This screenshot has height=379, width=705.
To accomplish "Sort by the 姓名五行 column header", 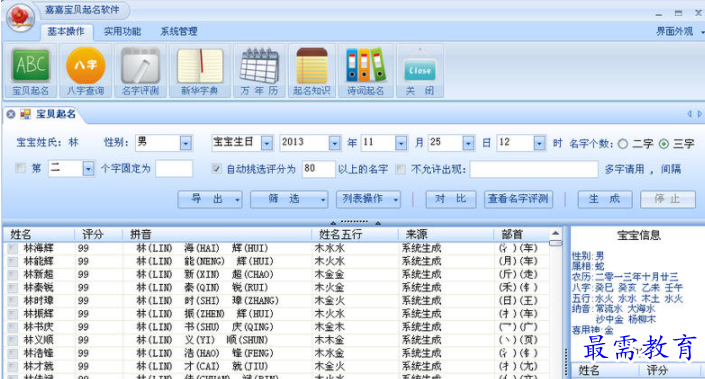I will 355,234.
